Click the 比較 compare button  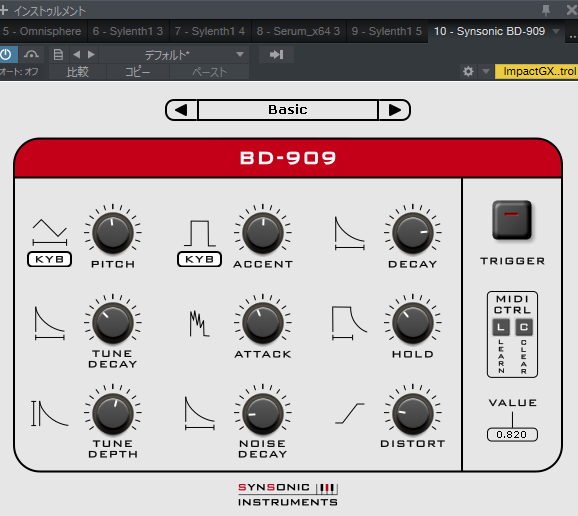(x=77, y=72)
